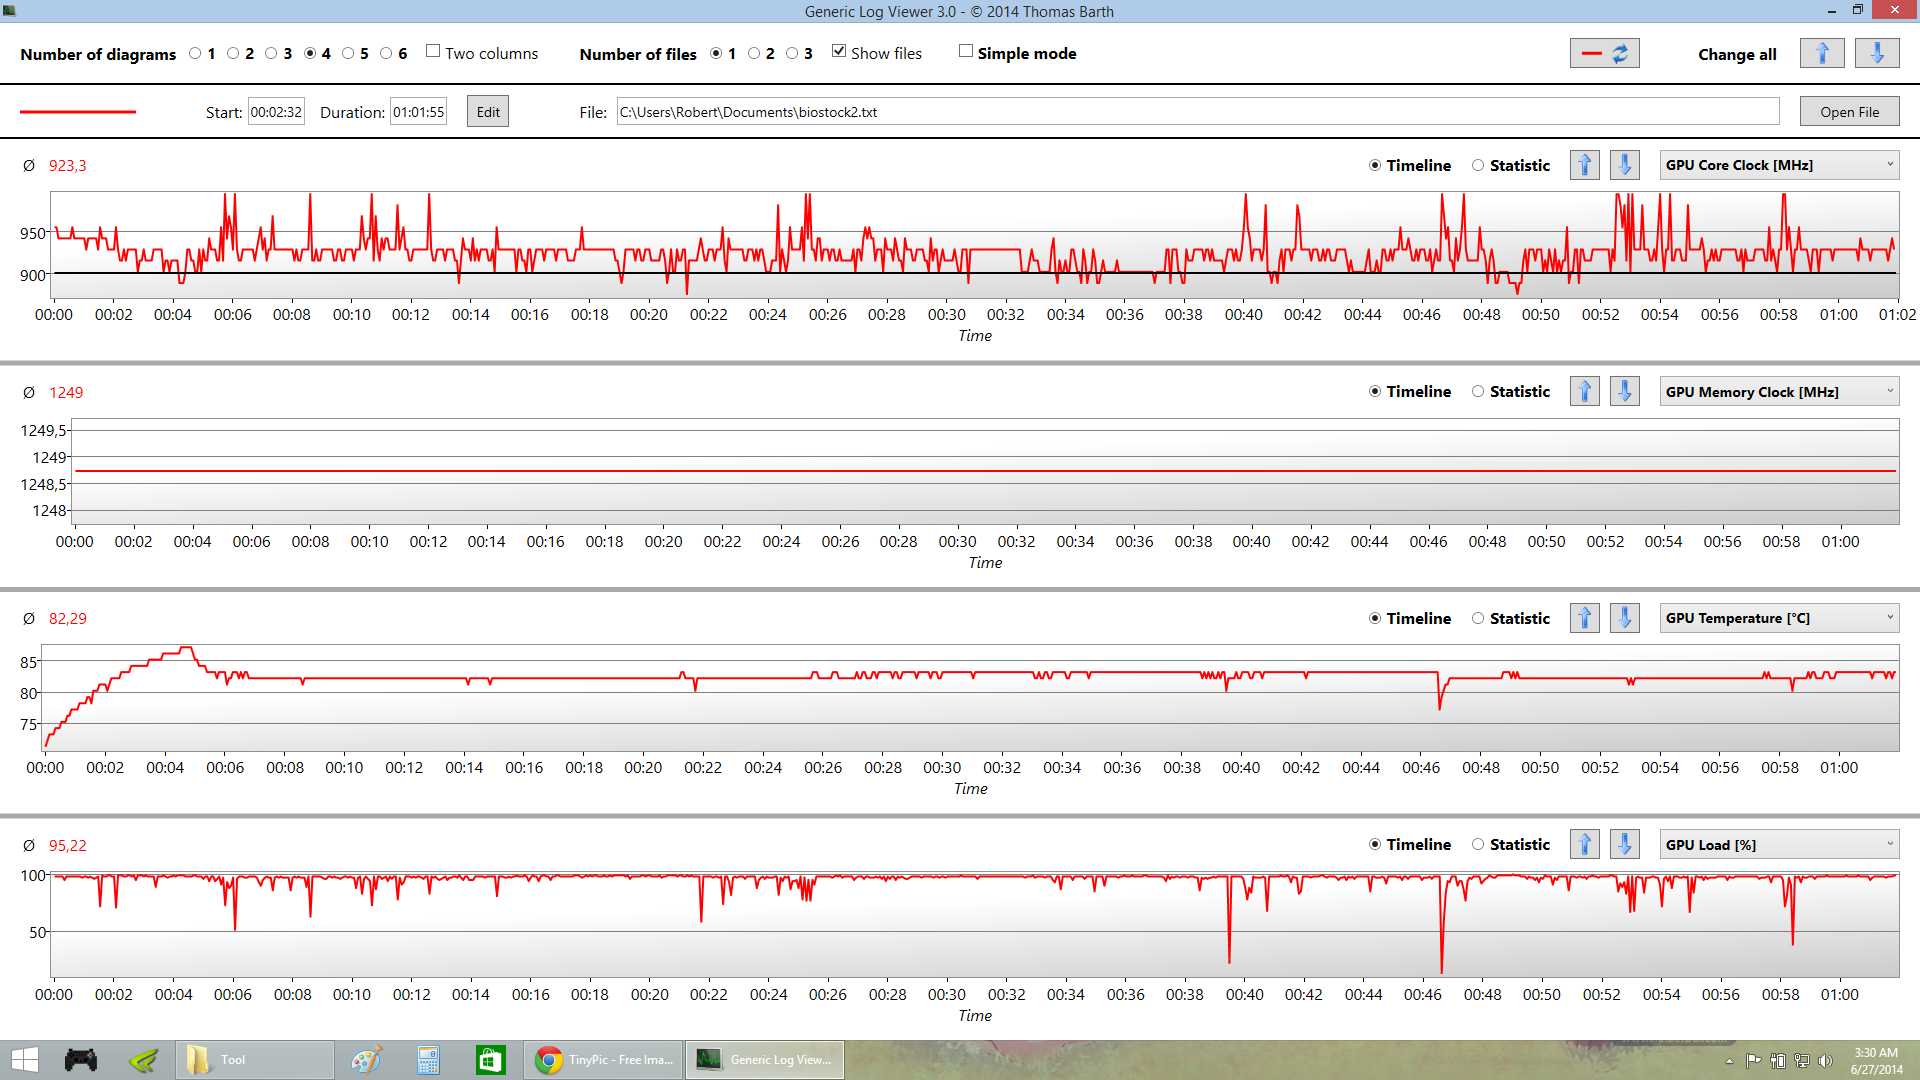Open GPU Load [%] dropdown

click(x=1779, y=845)
